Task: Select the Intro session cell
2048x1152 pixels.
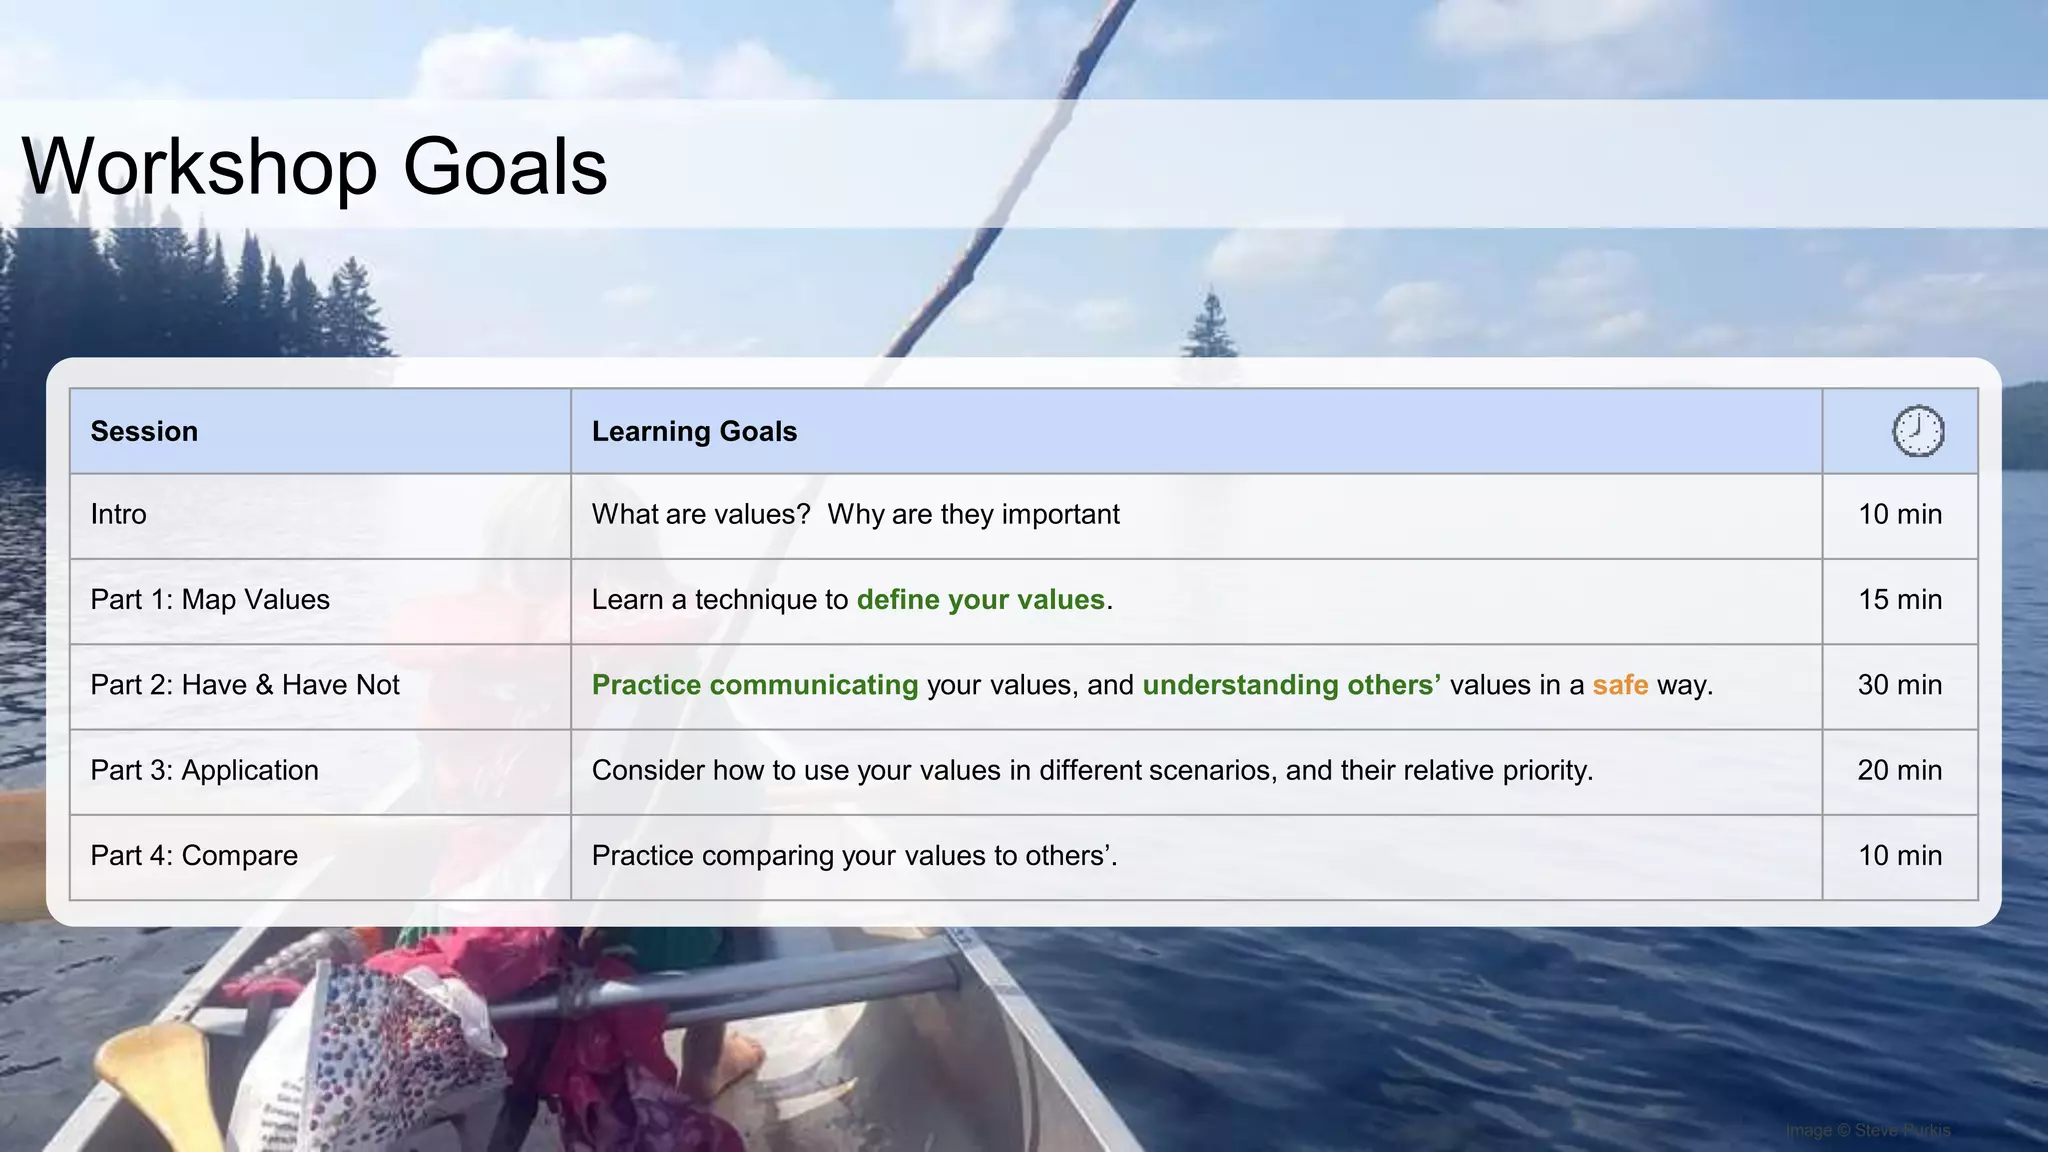Action: tap(118, 514)
